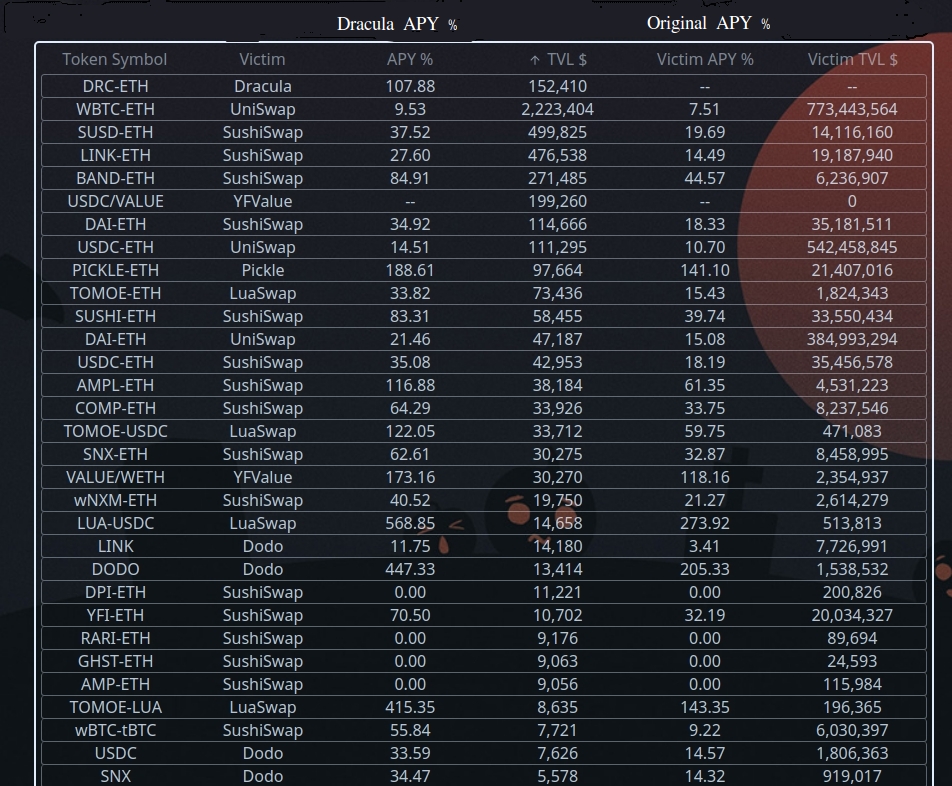Image resolution: width=952 pixels, height=786 pixels.
Task: Click APY value 173.16
Action: (410, 478)
